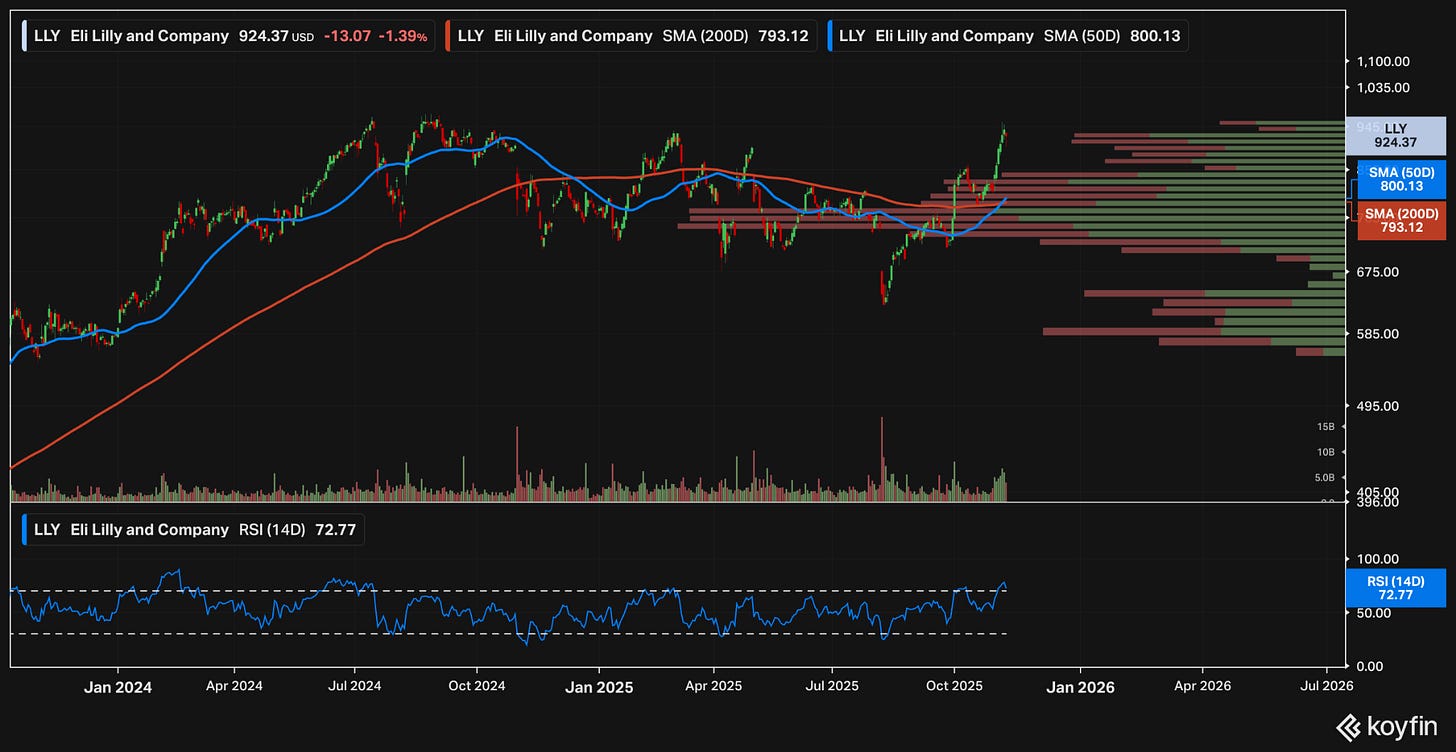The width and height of the screenshot is (1456, 752).
Task: Click the red color bar of SMA (200D) legend
Action: 448,36
